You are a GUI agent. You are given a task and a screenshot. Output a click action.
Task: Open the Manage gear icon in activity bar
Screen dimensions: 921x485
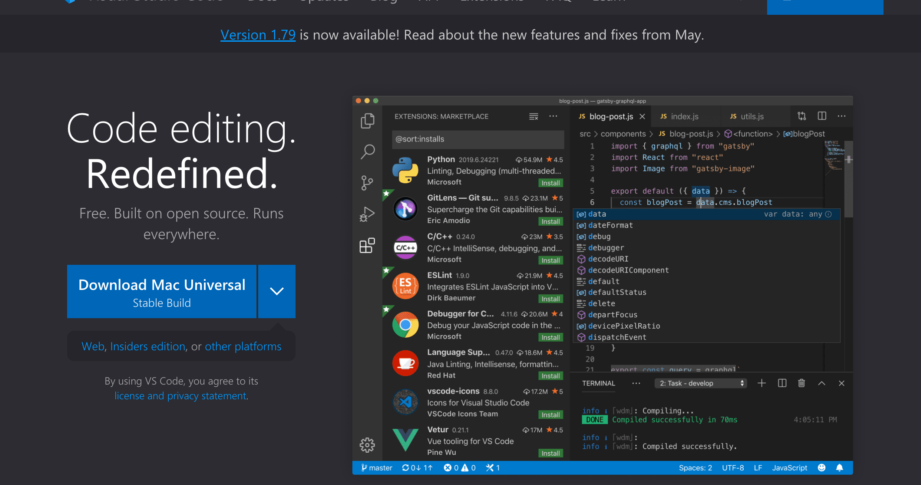(368, 445)
